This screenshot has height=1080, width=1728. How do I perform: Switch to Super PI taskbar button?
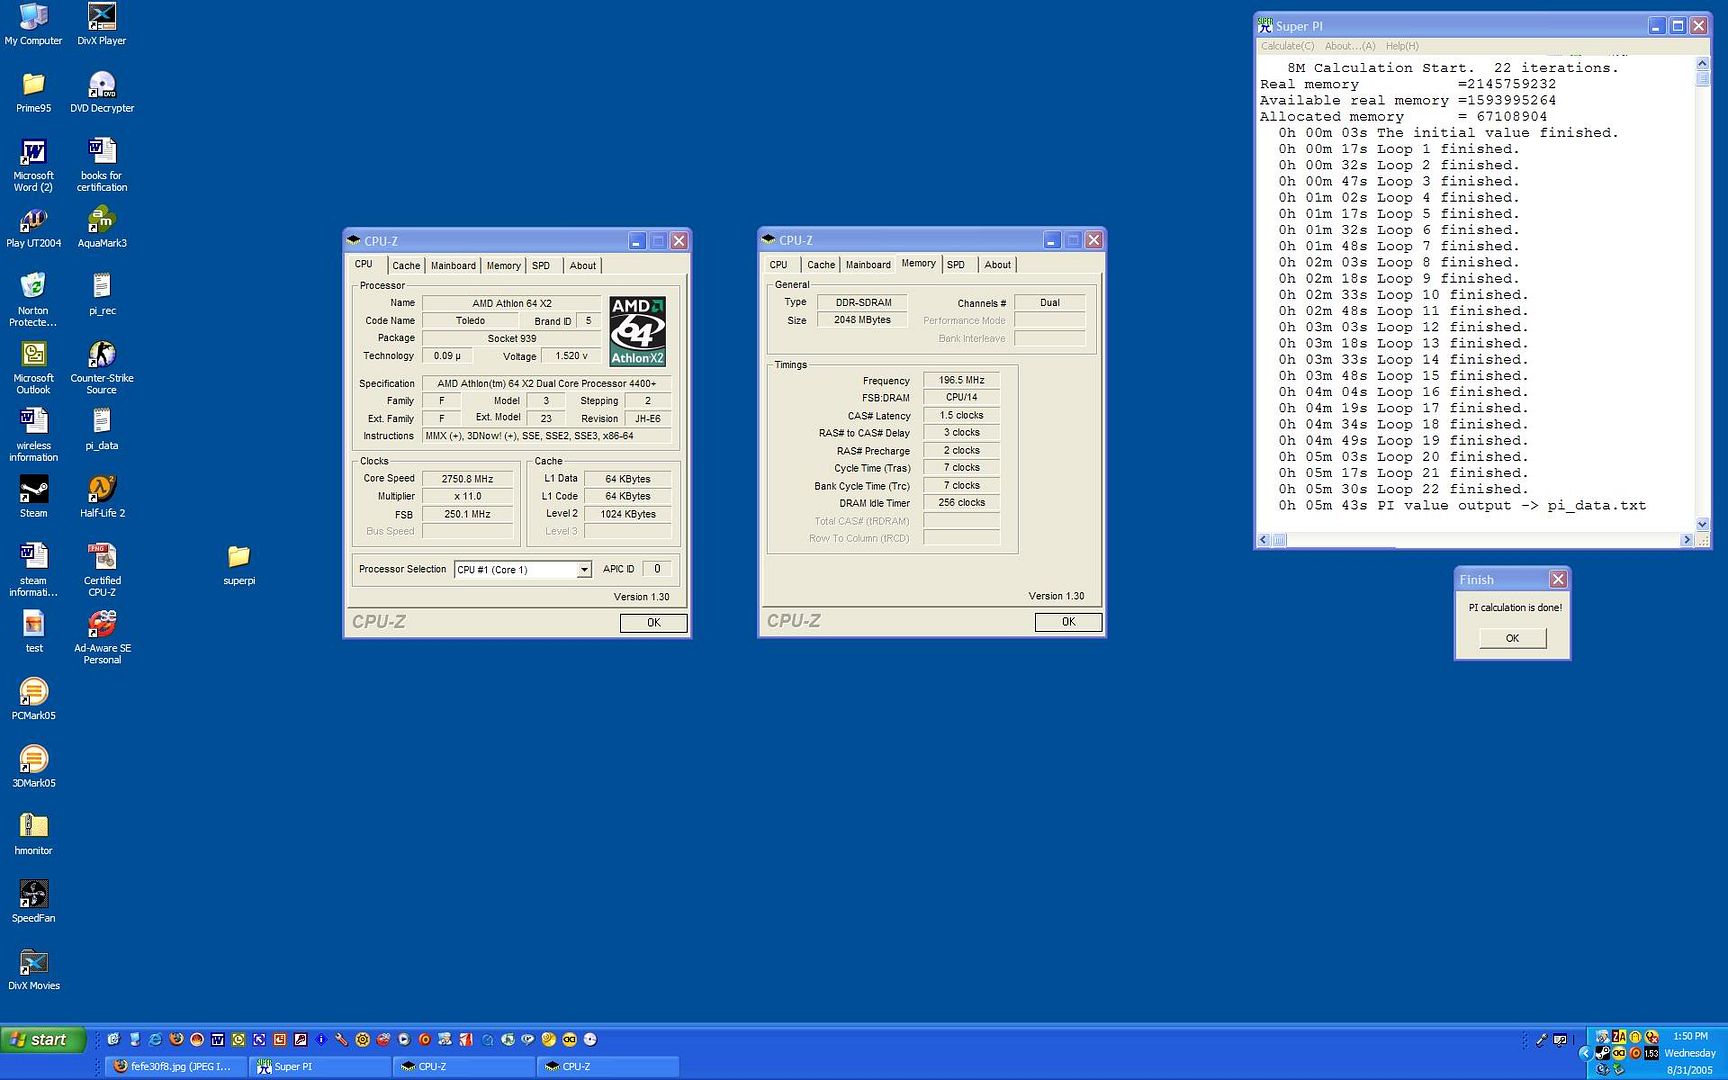(x=321, y=1067)
